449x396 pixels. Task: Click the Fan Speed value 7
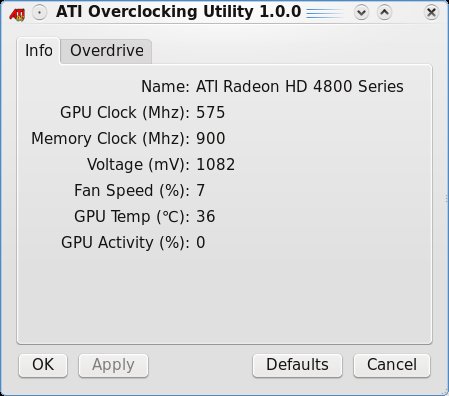pos(200,191)
